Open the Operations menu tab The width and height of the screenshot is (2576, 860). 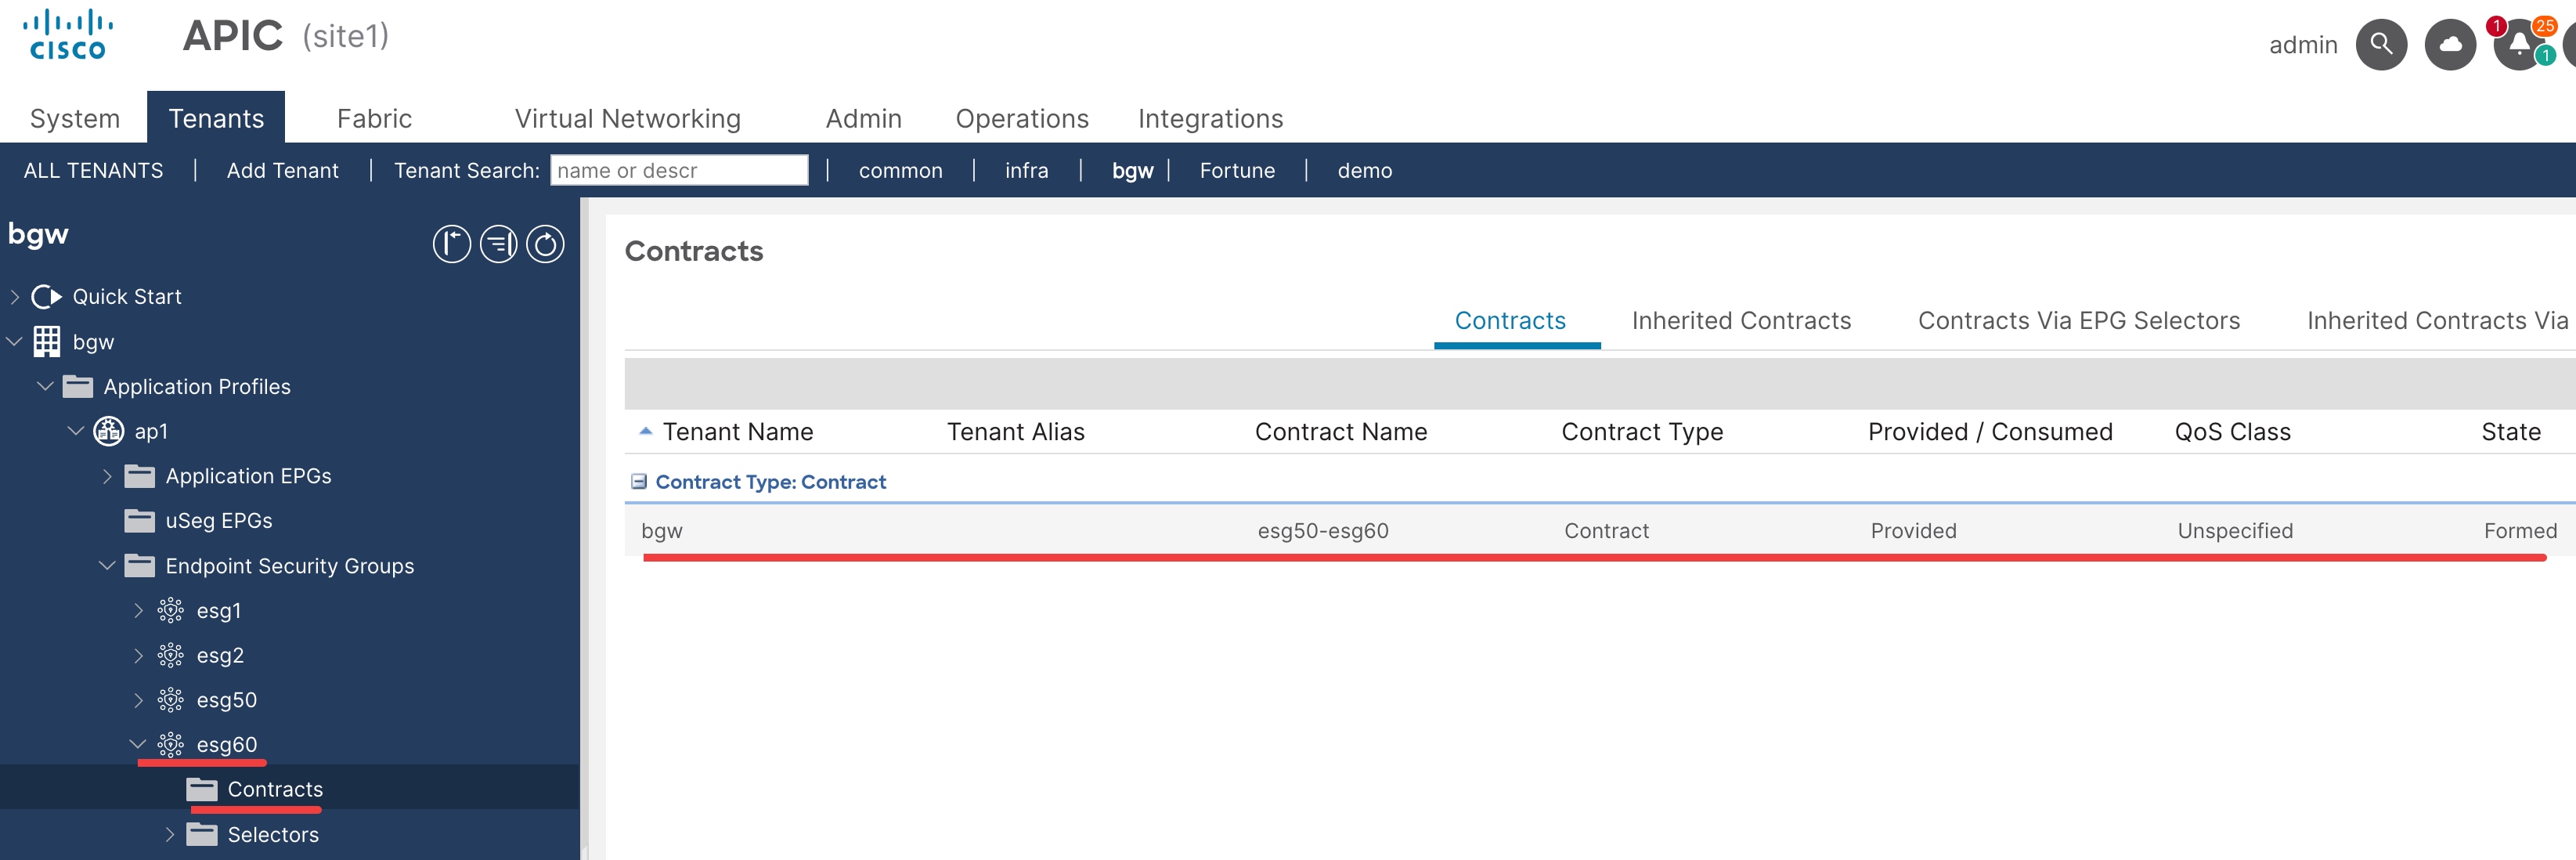pyautogui.click(x=1022, y=118)
